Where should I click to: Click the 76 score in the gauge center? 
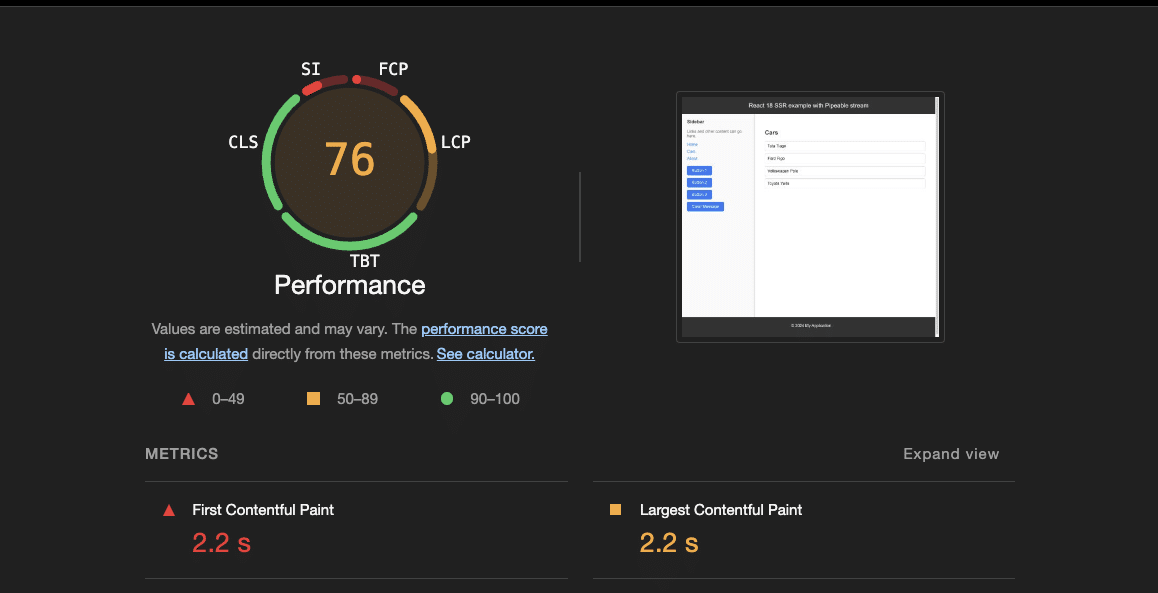pyautogui.click(x=350, y=160)
